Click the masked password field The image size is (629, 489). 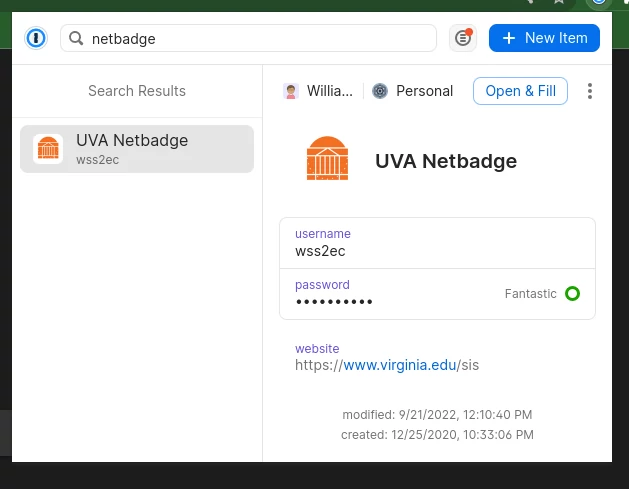[437, 294]
